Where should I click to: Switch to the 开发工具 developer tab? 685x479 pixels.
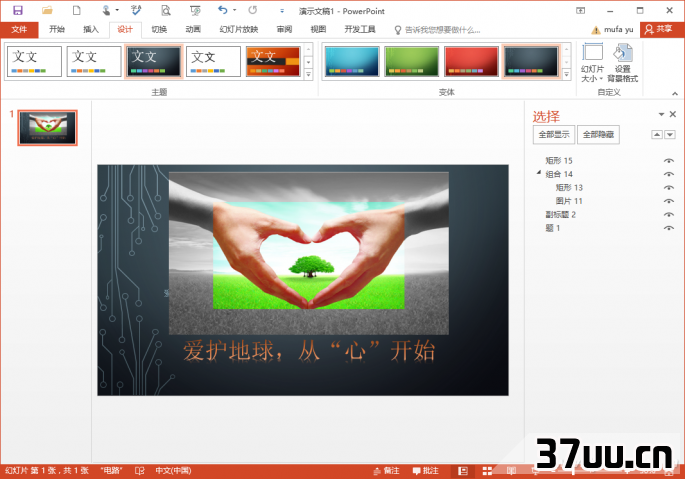click(360, 30)
